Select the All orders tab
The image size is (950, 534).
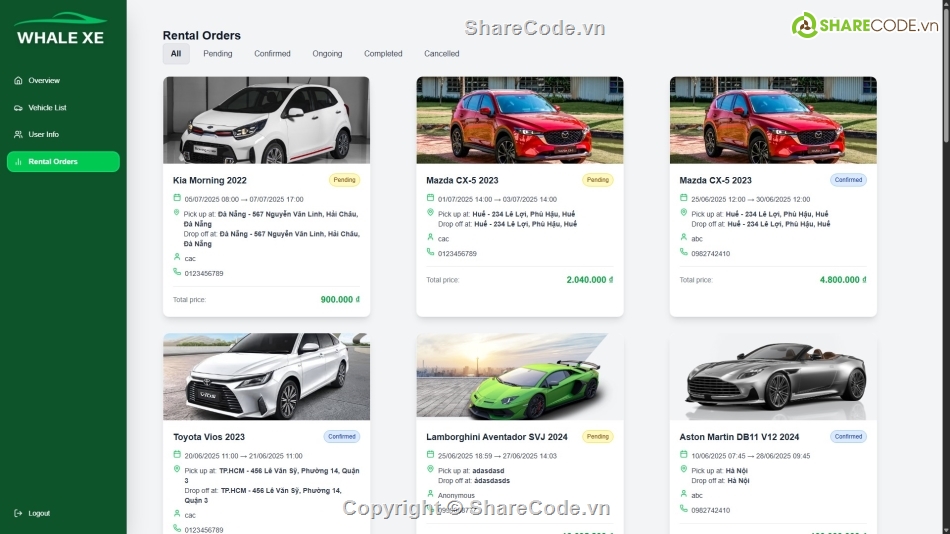pyautogui.click(x=176, y=54)
